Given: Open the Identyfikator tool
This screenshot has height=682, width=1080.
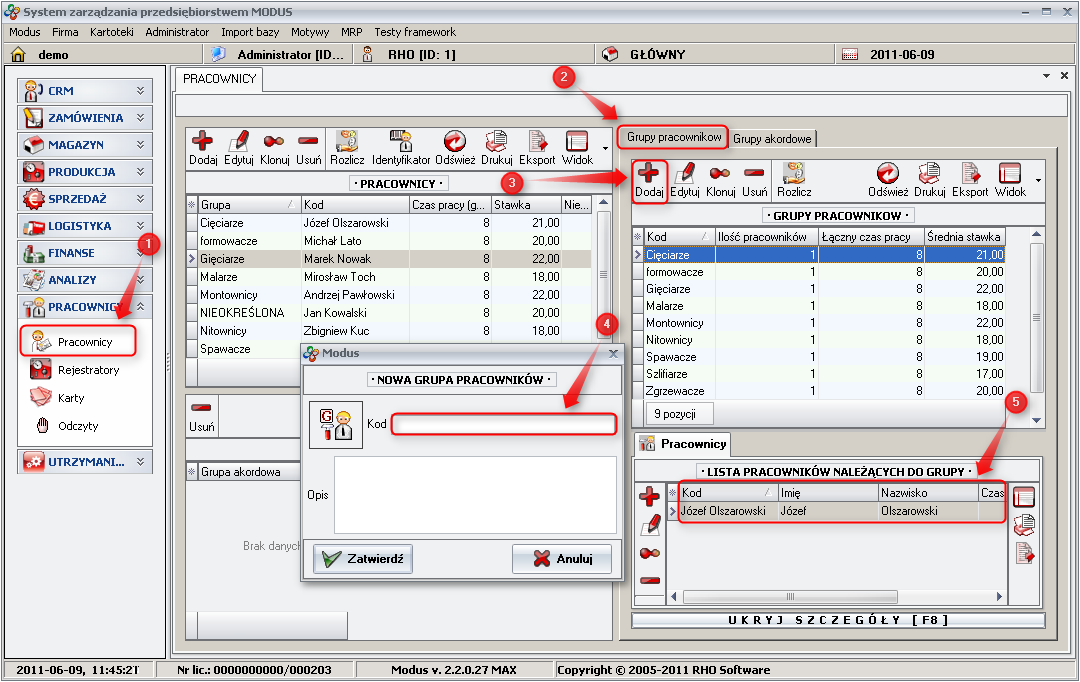Looking at the screenshot, I should coord(401,148).
